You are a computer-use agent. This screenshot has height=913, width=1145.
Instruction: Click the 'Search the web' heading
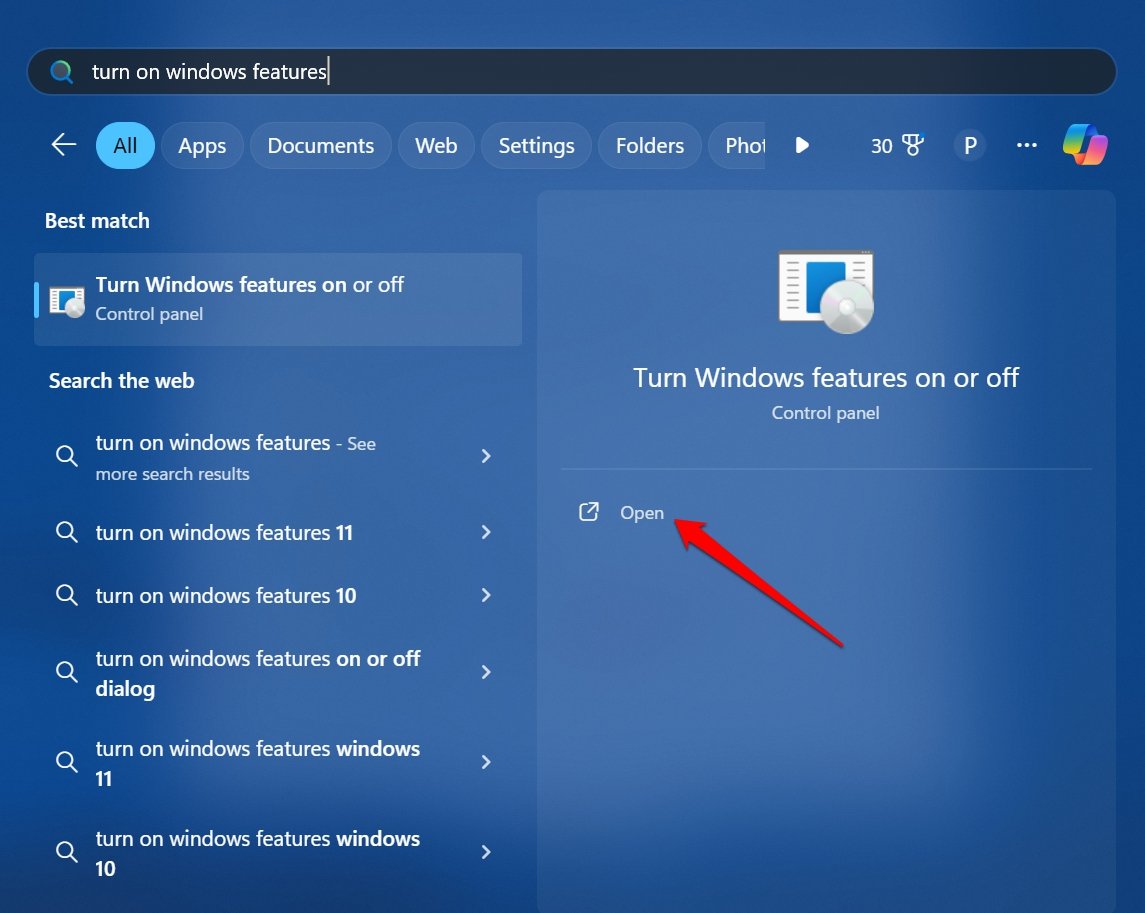121,381
